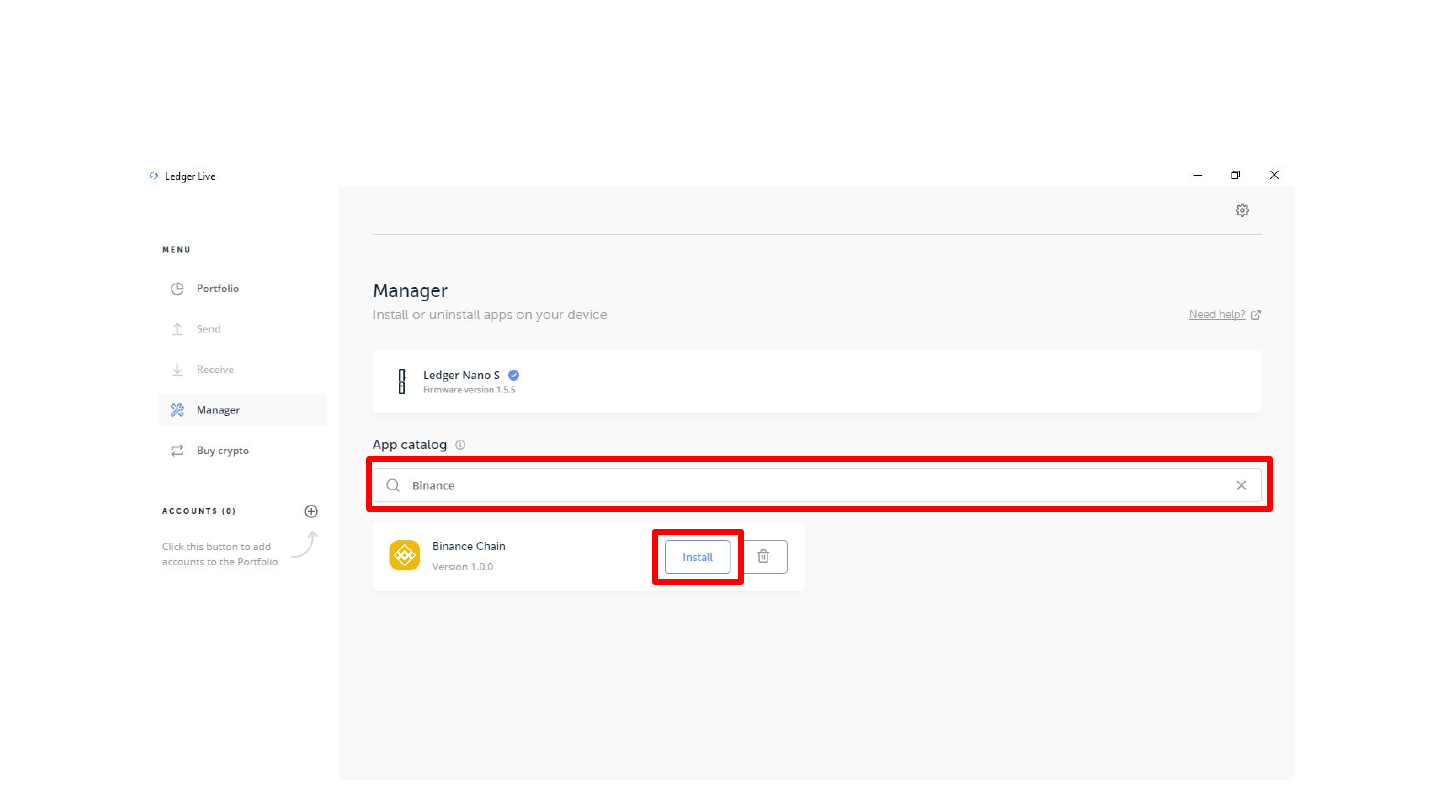This screenshot has height=810, width=1440.
Task: Click the Binance Chain app logo
Action: point(404,555)
